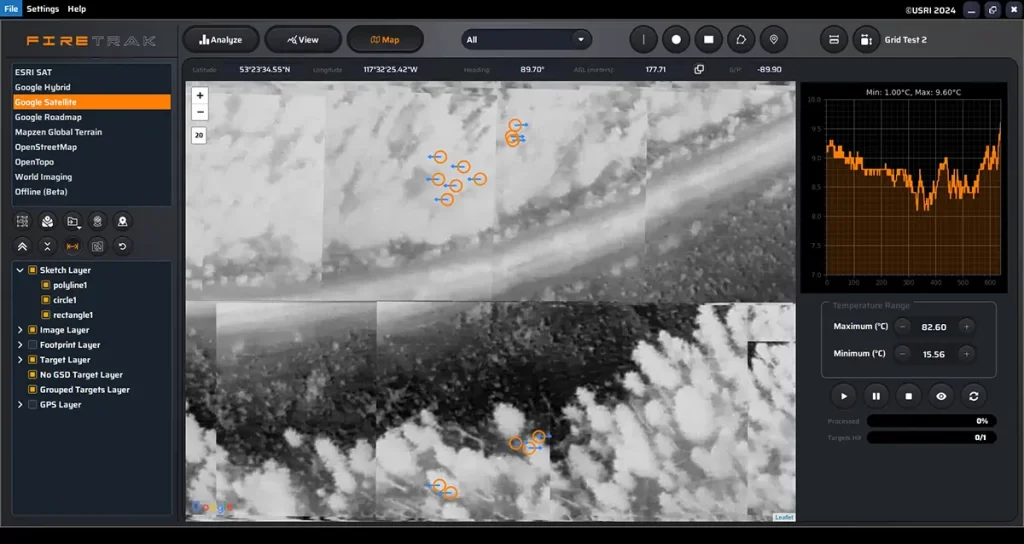Enable the Footprint Layer checkbox
Image resolution: width=1024 pixels, height=544 pixels.
(33, 345)
